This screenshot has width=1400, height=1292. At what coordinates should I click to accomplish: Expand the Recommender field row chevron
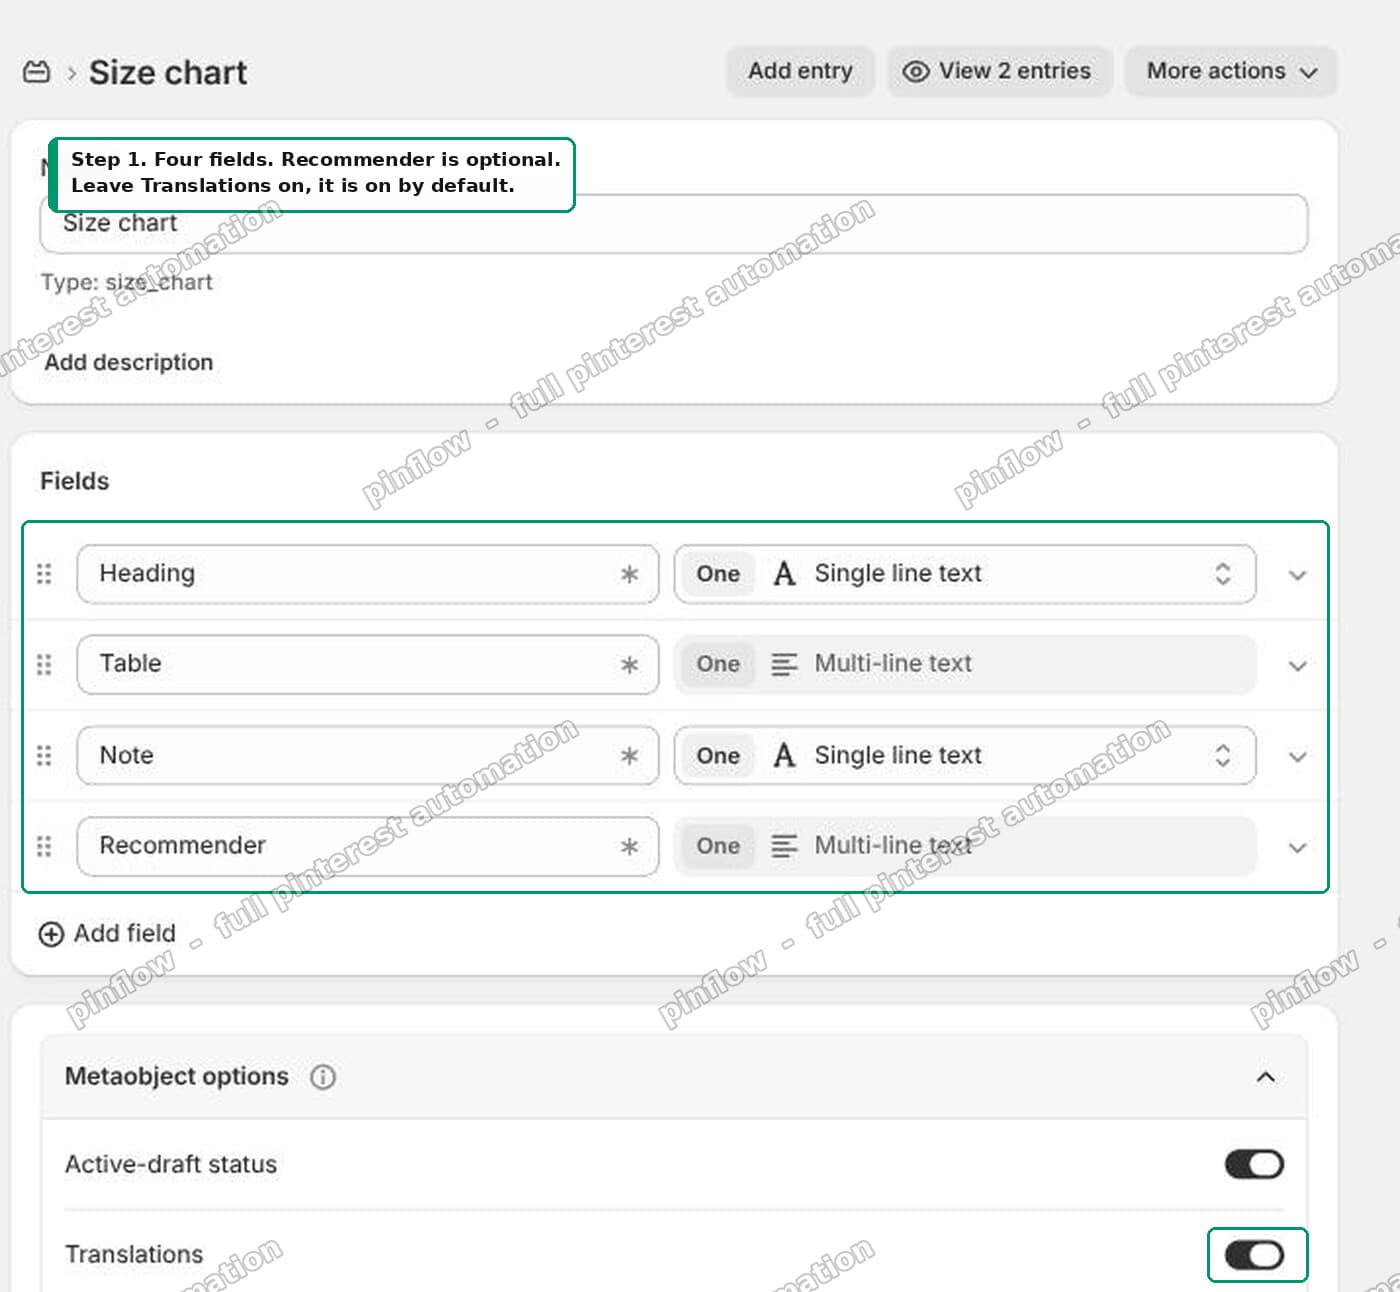coord(1297,848)
